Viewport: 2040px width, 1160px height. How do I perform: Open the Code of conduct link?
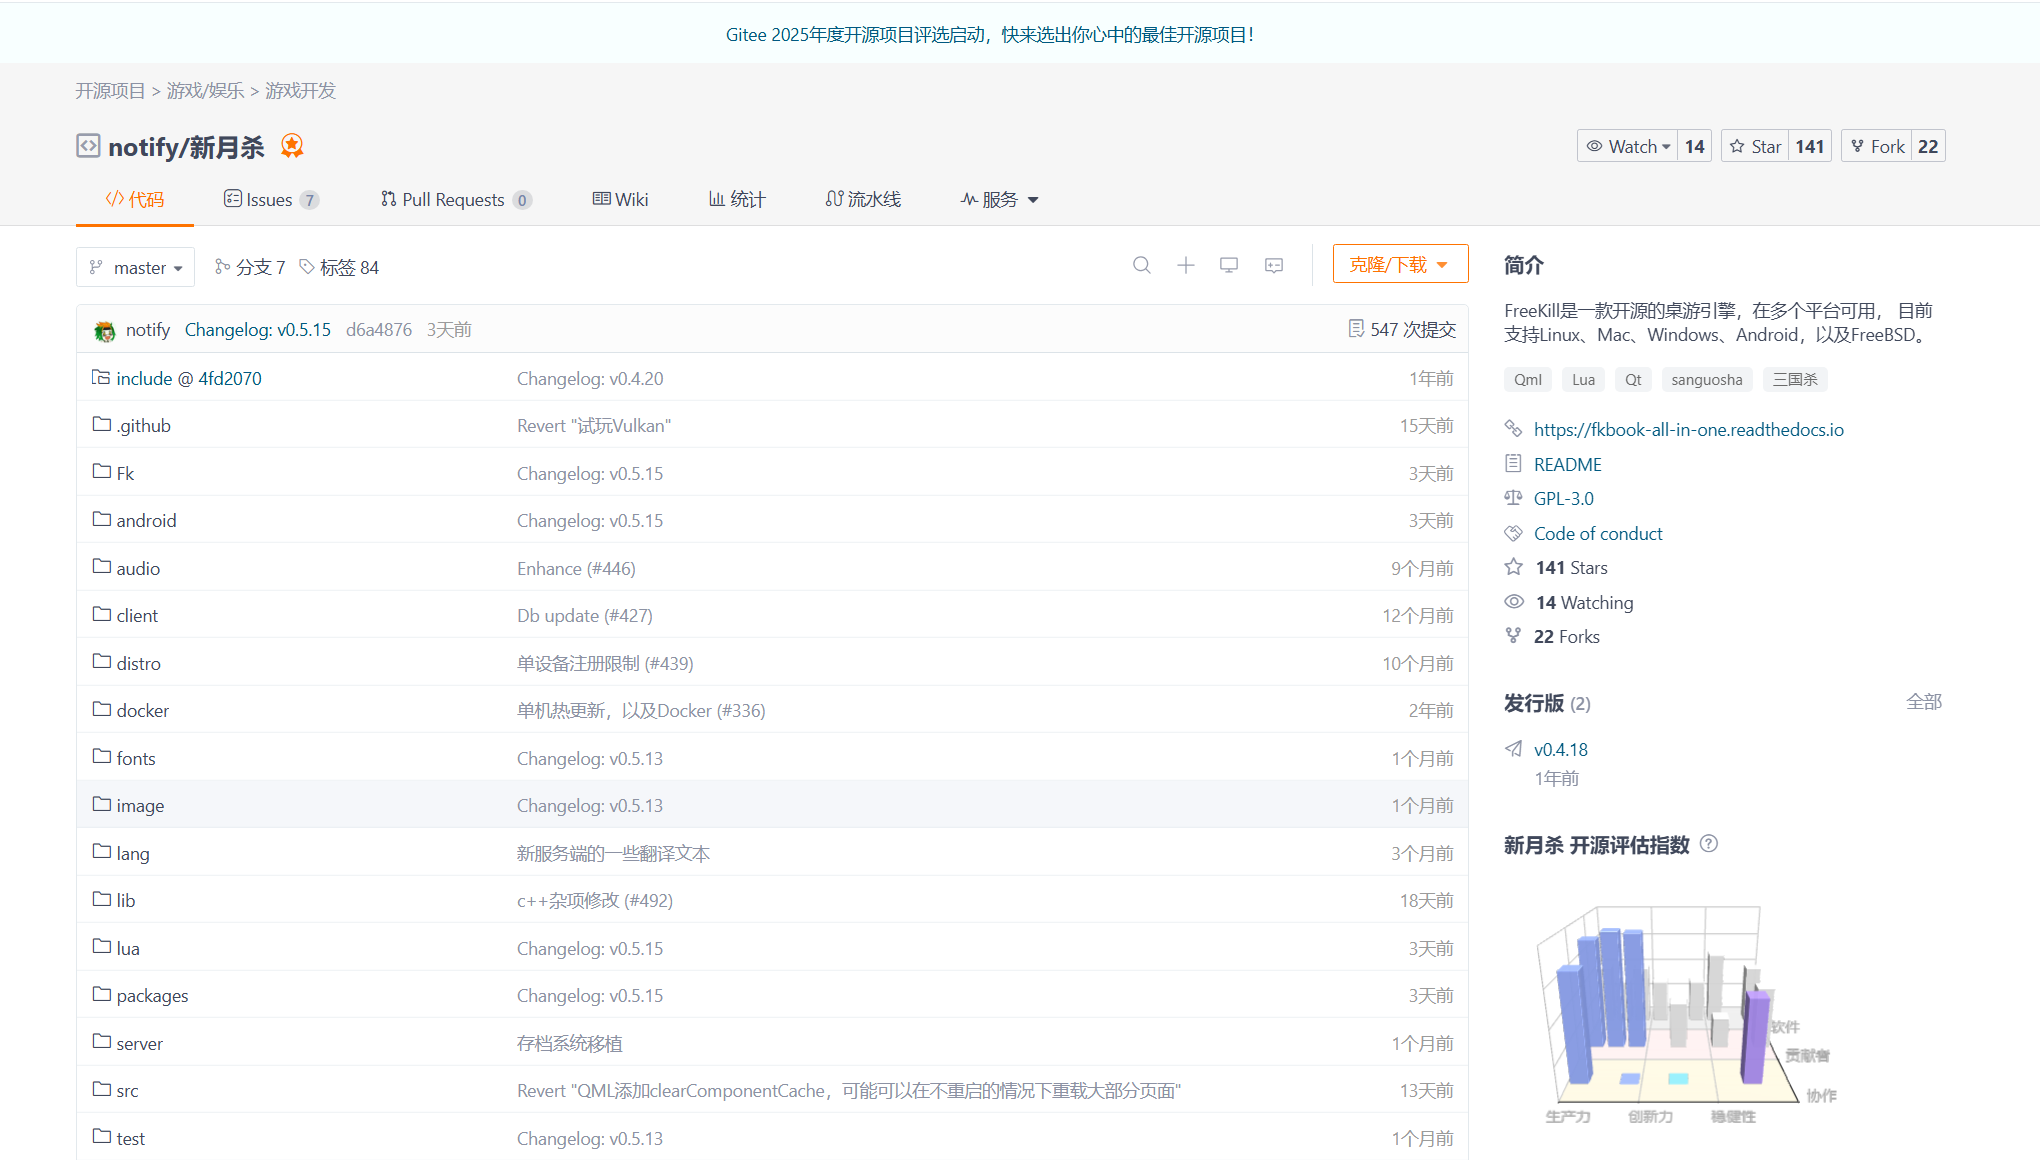click(x=1597, y=533)
